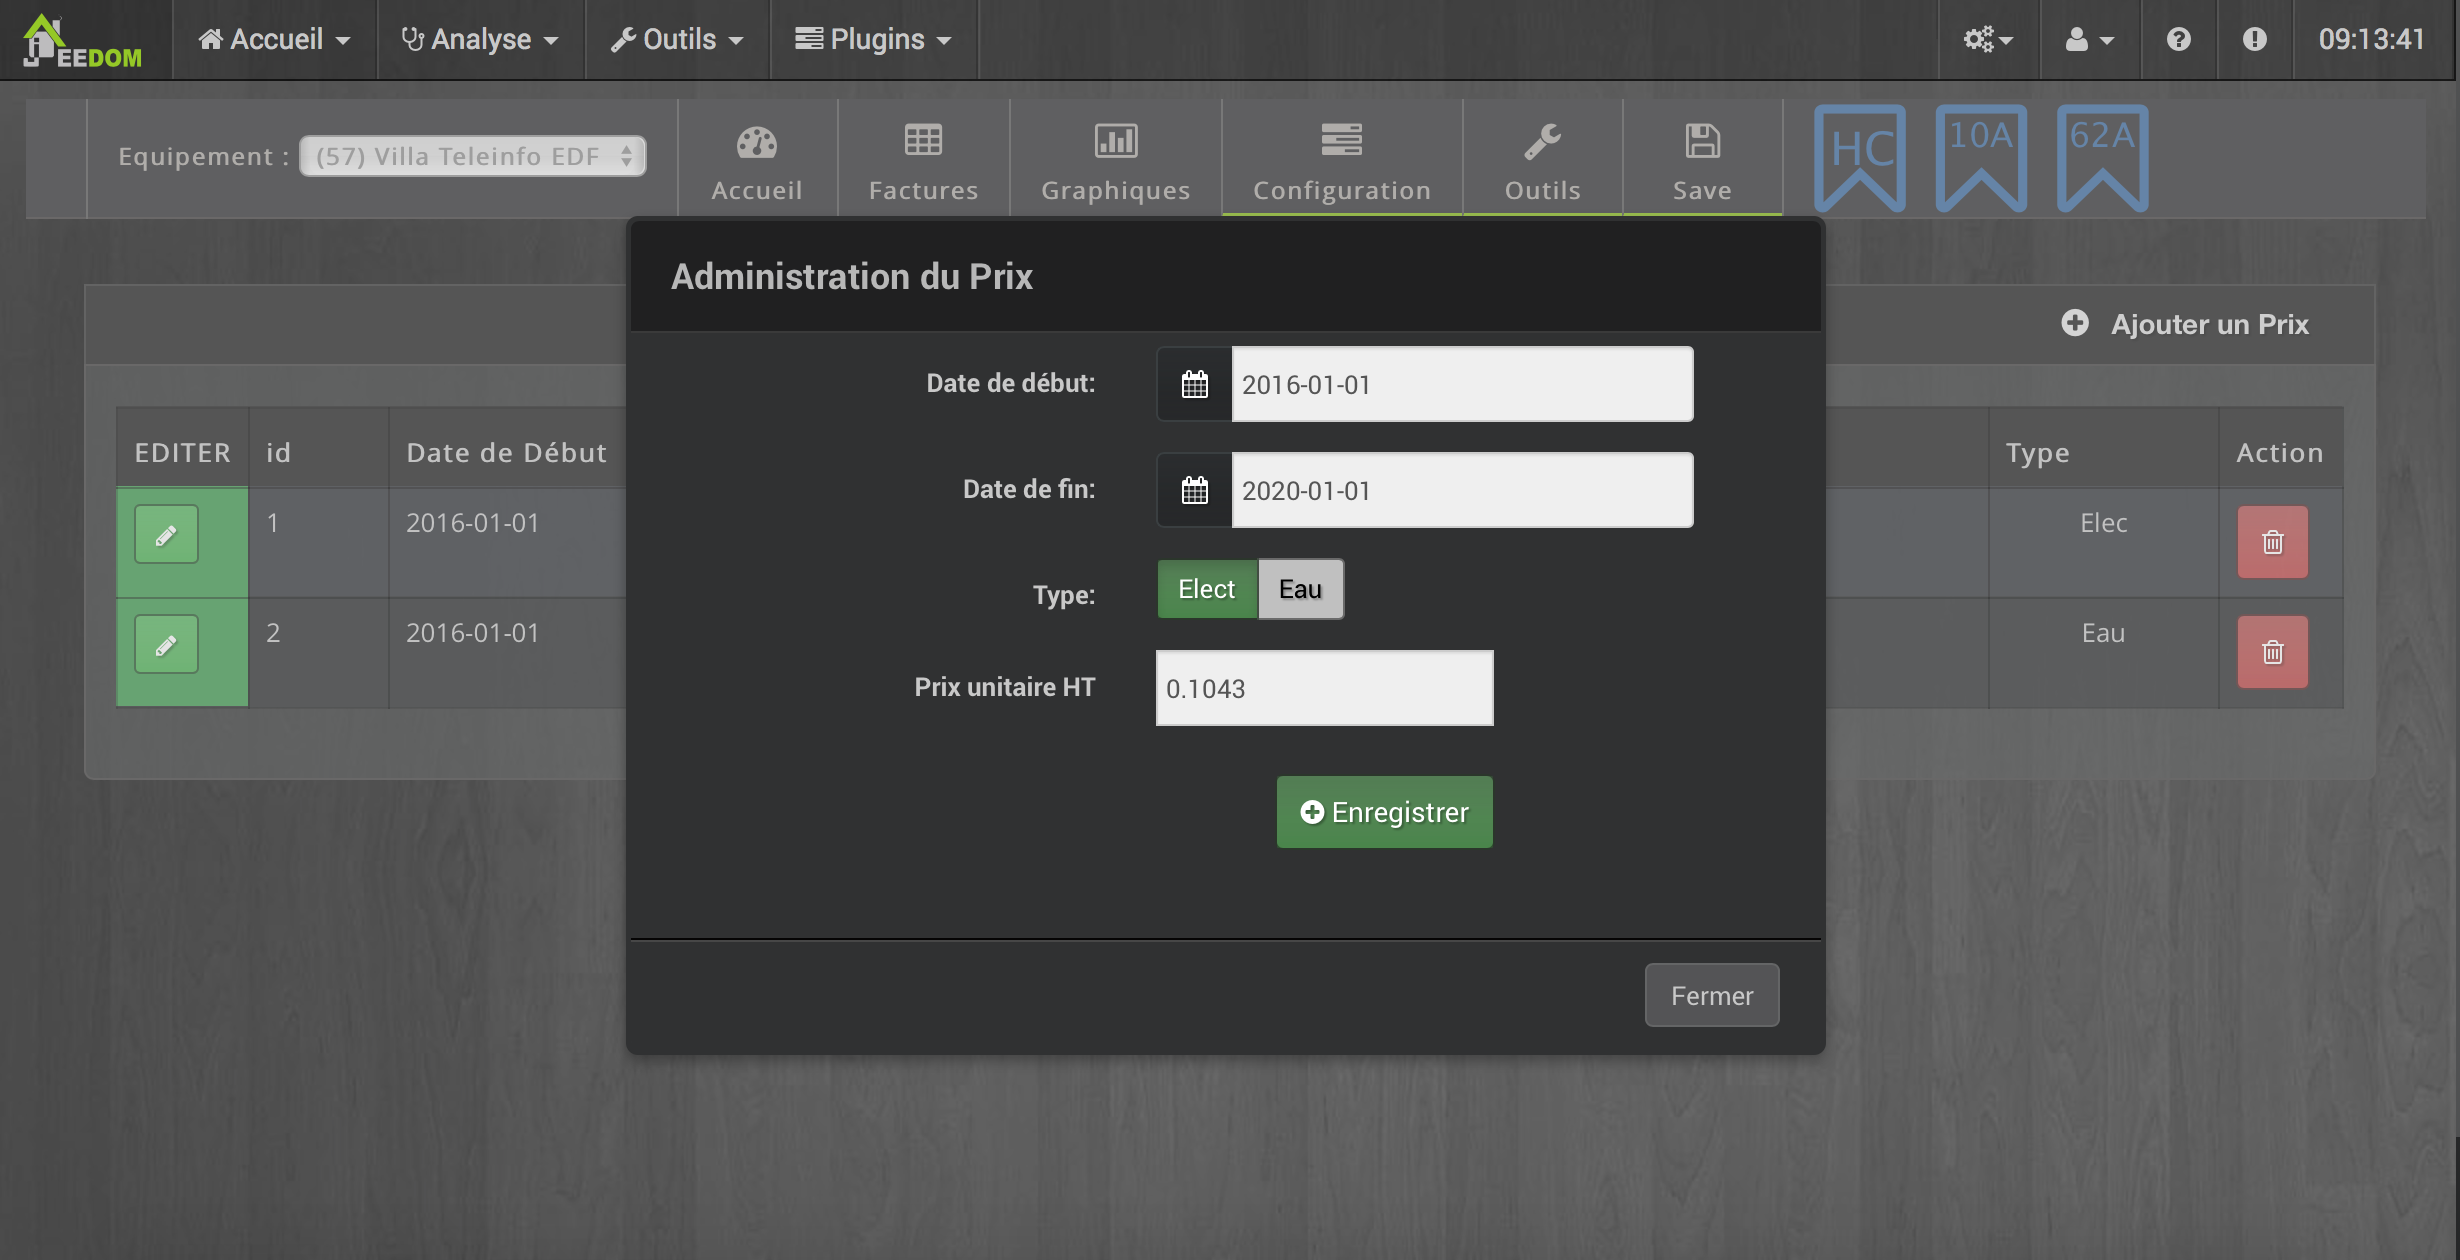2460x1260 pixels.
Task: Open the Accueil dropdown in top navbar
Action: click(x=274, y=39)
